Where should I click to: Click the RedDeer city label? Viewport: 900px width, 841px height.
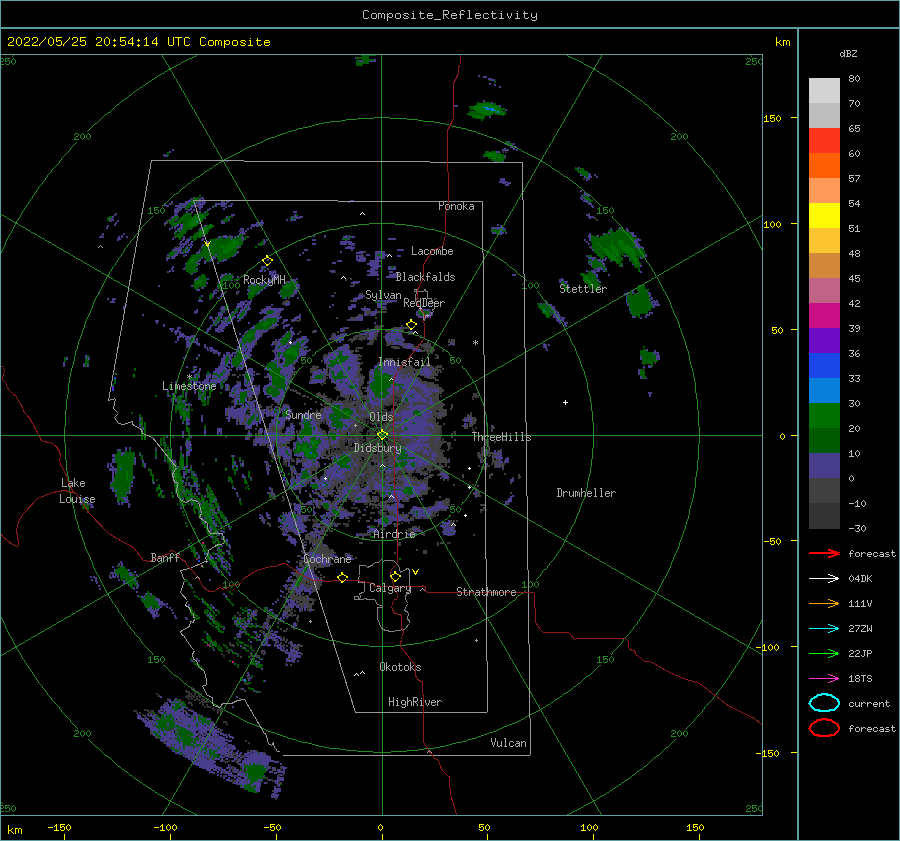point(424,303)
